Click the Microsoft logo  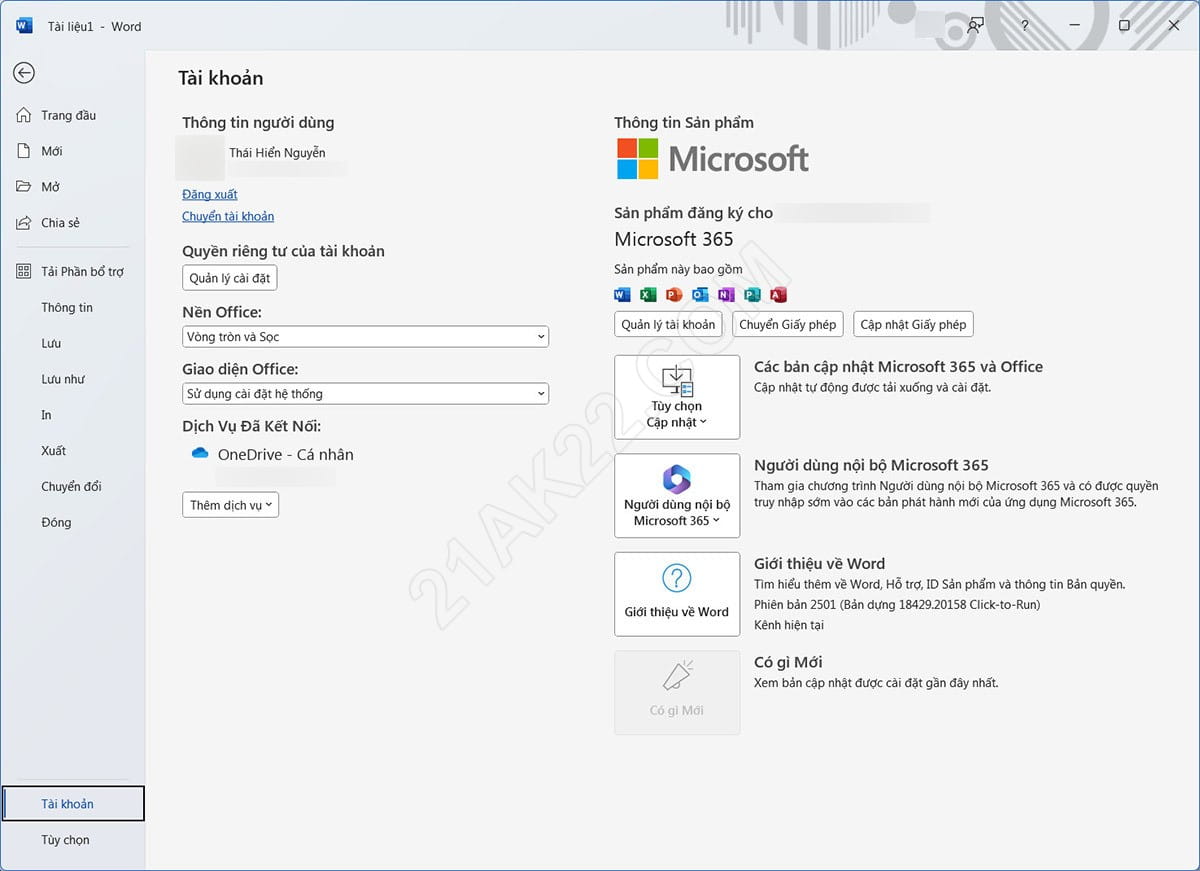click(x=713, y=158)
